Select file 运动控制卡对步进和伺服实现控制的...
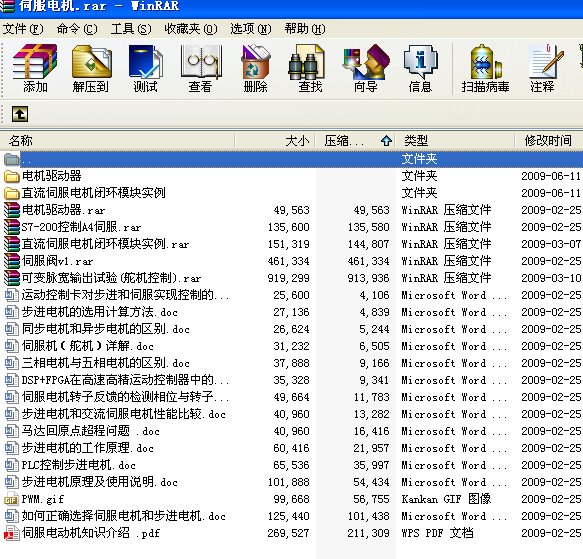 coord(125,295)
